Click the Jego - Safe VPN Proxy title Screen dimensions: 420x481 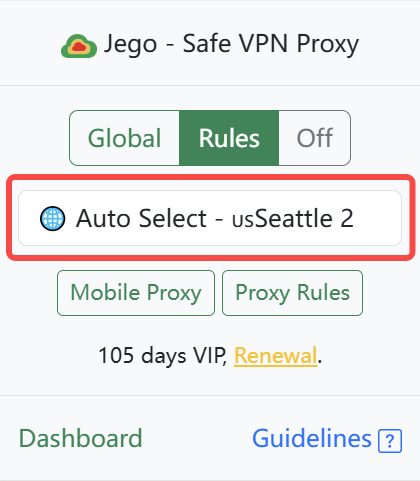(231, 44)
